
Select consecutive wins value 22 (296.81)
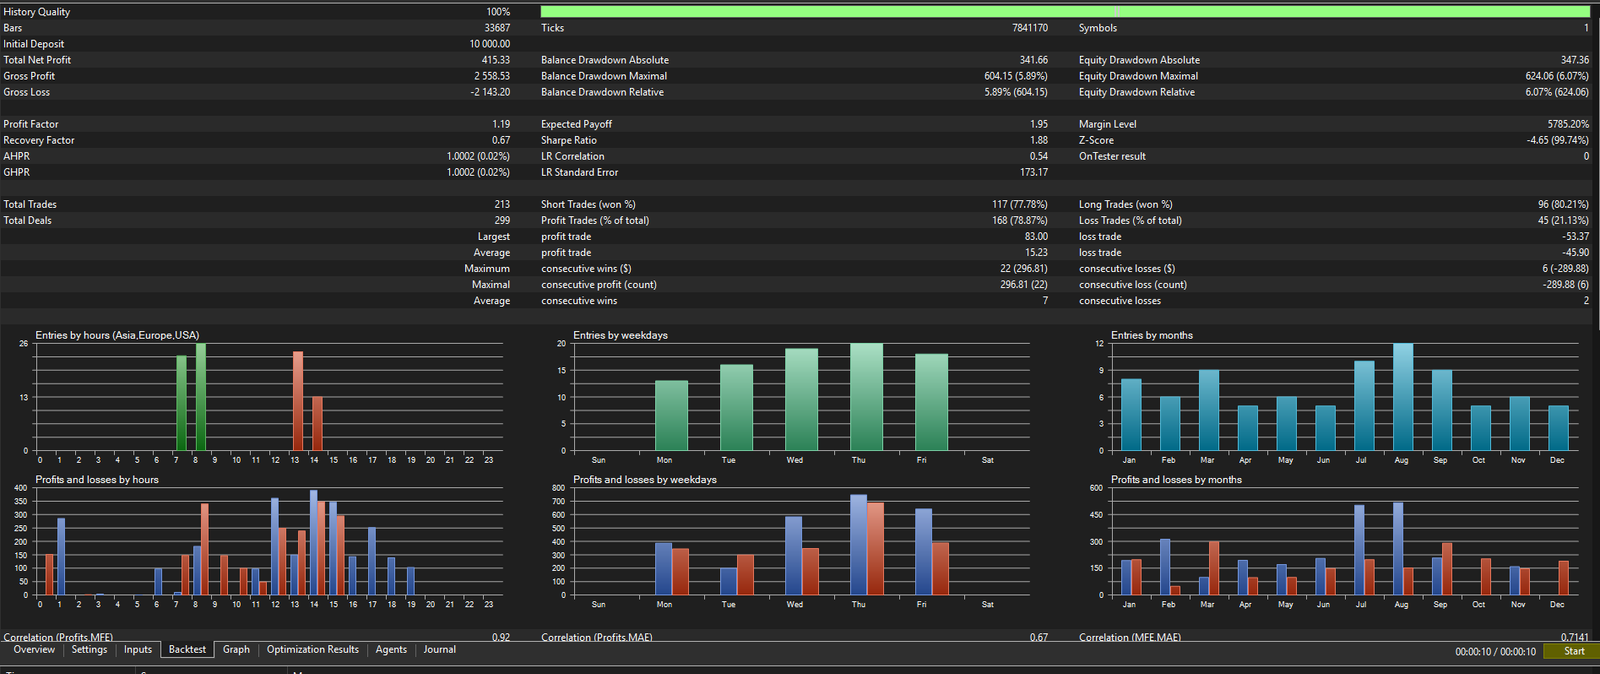point(1024,268)
